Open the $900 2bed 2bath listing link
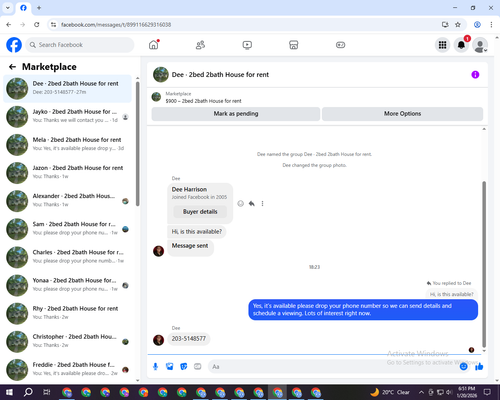The image size is (500, 400). click(x=203, y=101)
